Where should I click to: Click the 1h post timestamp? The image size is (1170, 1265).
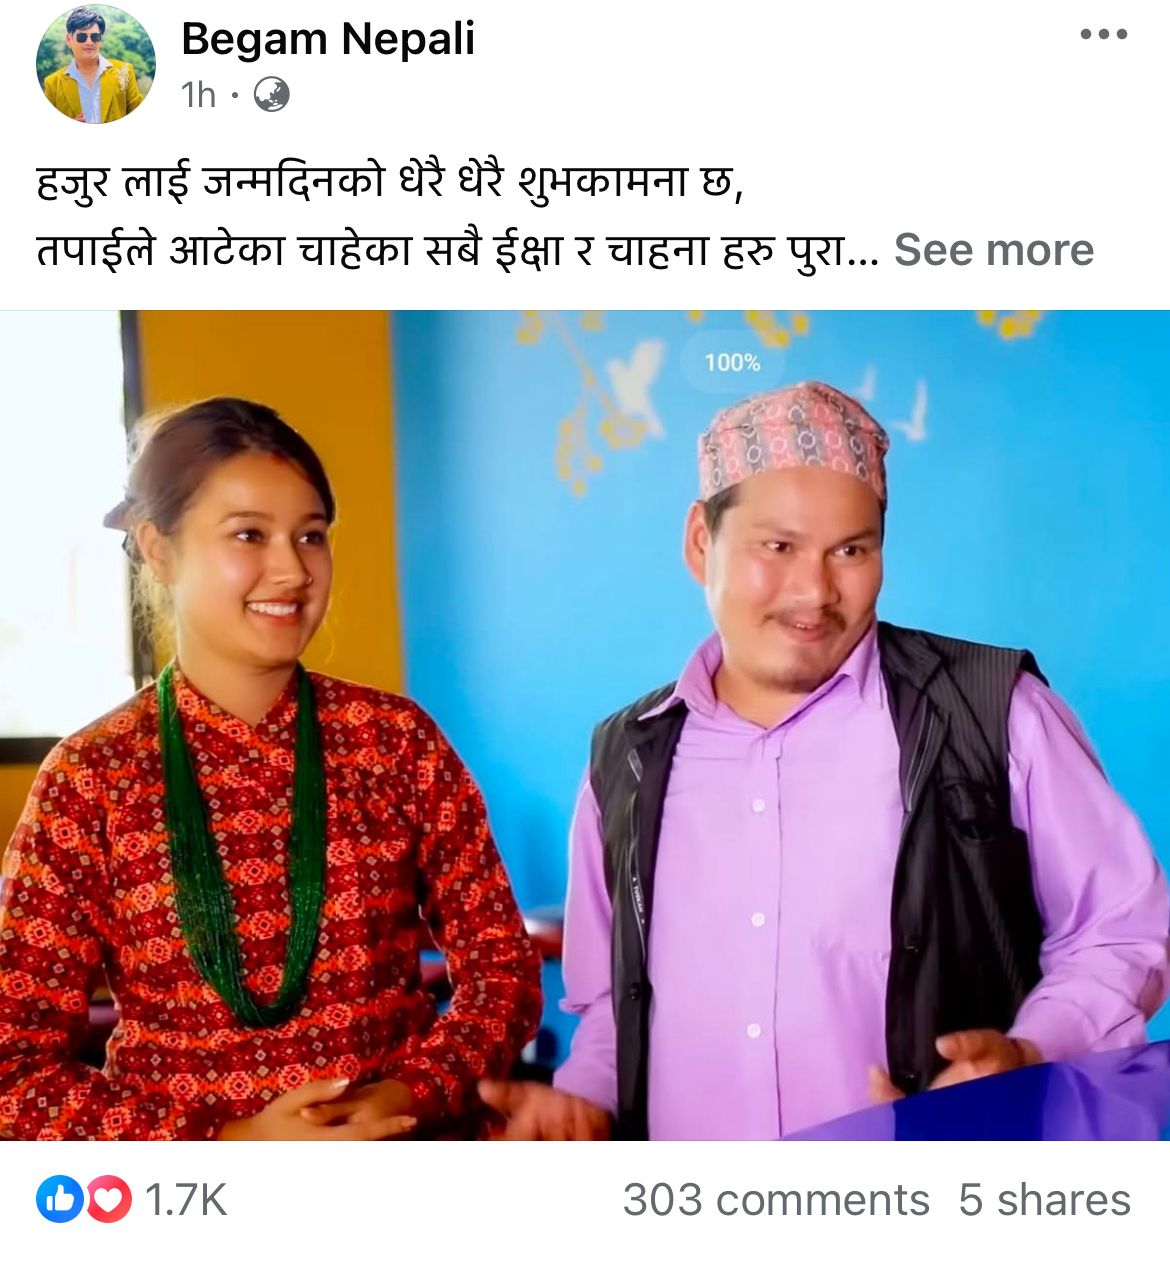pyautogui.click(x=198, y=95)
